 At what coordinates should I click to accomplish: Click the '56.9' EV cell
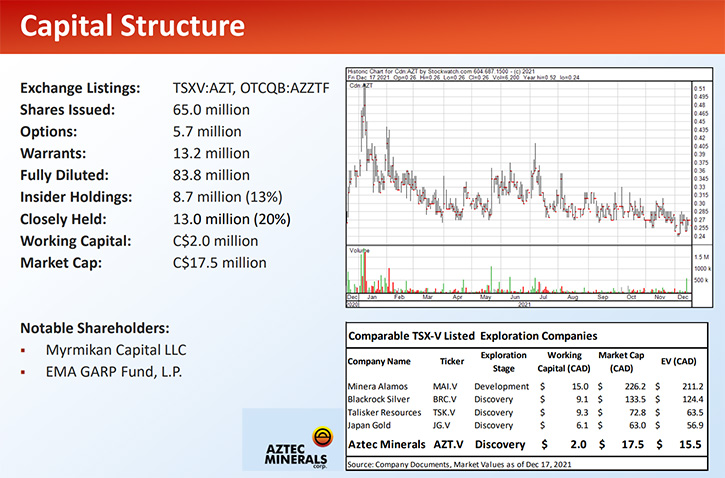(x=695, y=425)
